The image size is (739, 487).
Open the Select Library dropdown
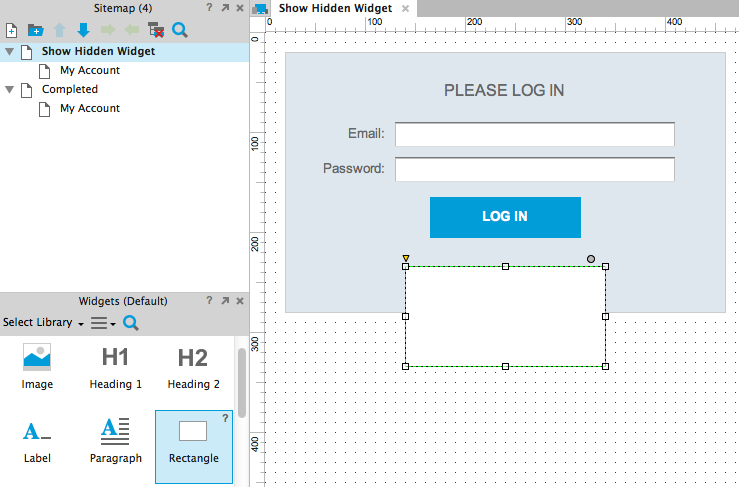(42, 323)
